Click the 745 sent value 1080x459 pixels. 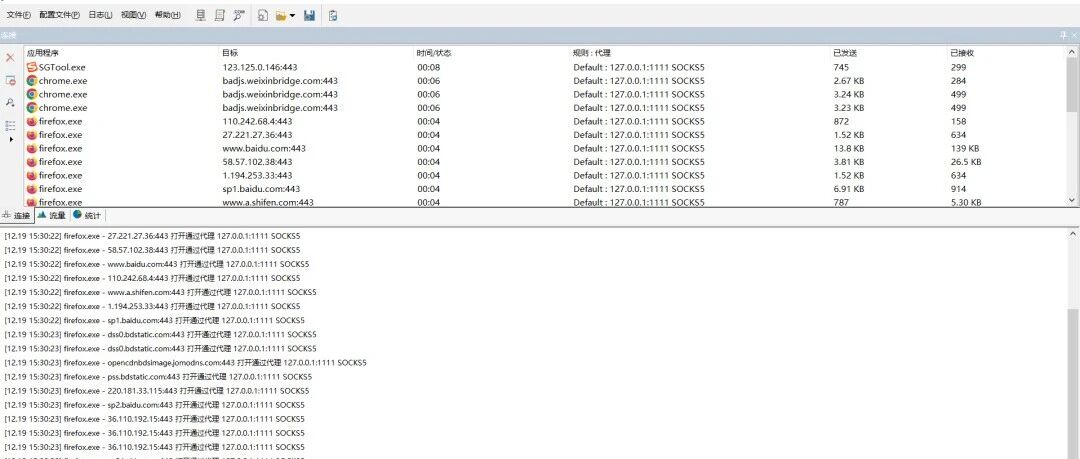[840, 67]
